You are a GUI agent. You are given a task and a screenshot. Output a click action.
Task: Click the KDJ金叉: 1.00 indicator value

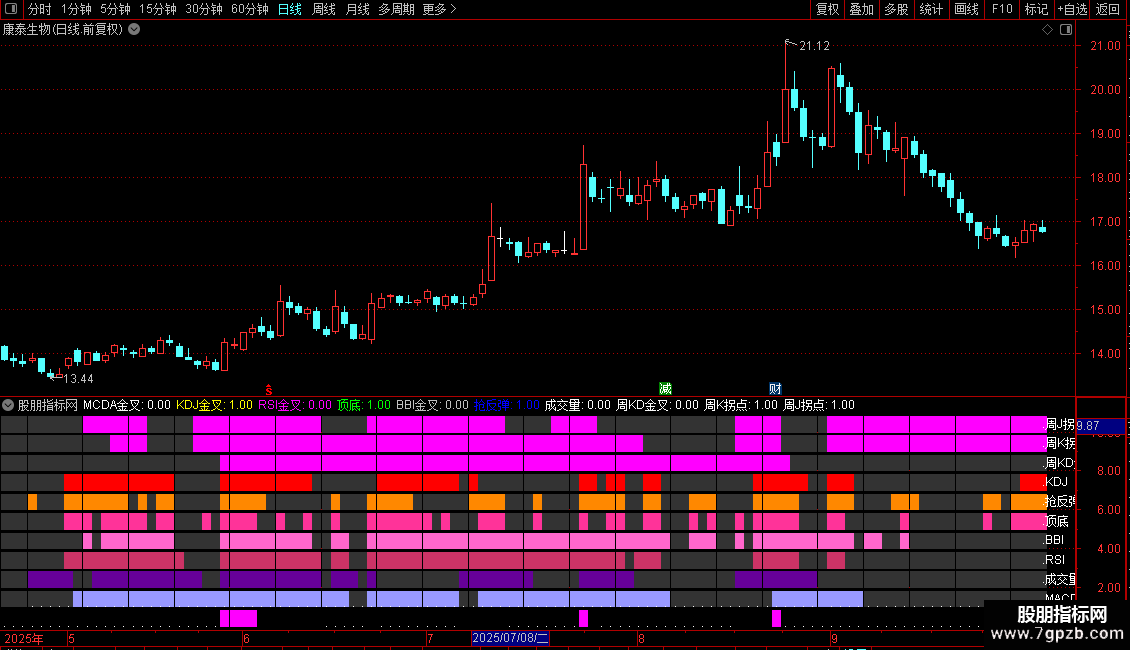(214, 405)
